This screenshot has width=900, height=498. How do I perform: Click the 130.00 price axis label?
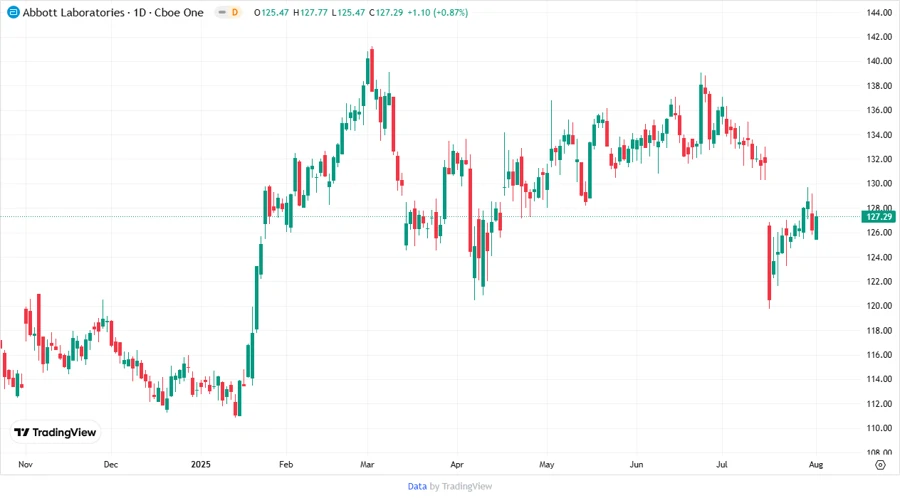pos(879,184)
